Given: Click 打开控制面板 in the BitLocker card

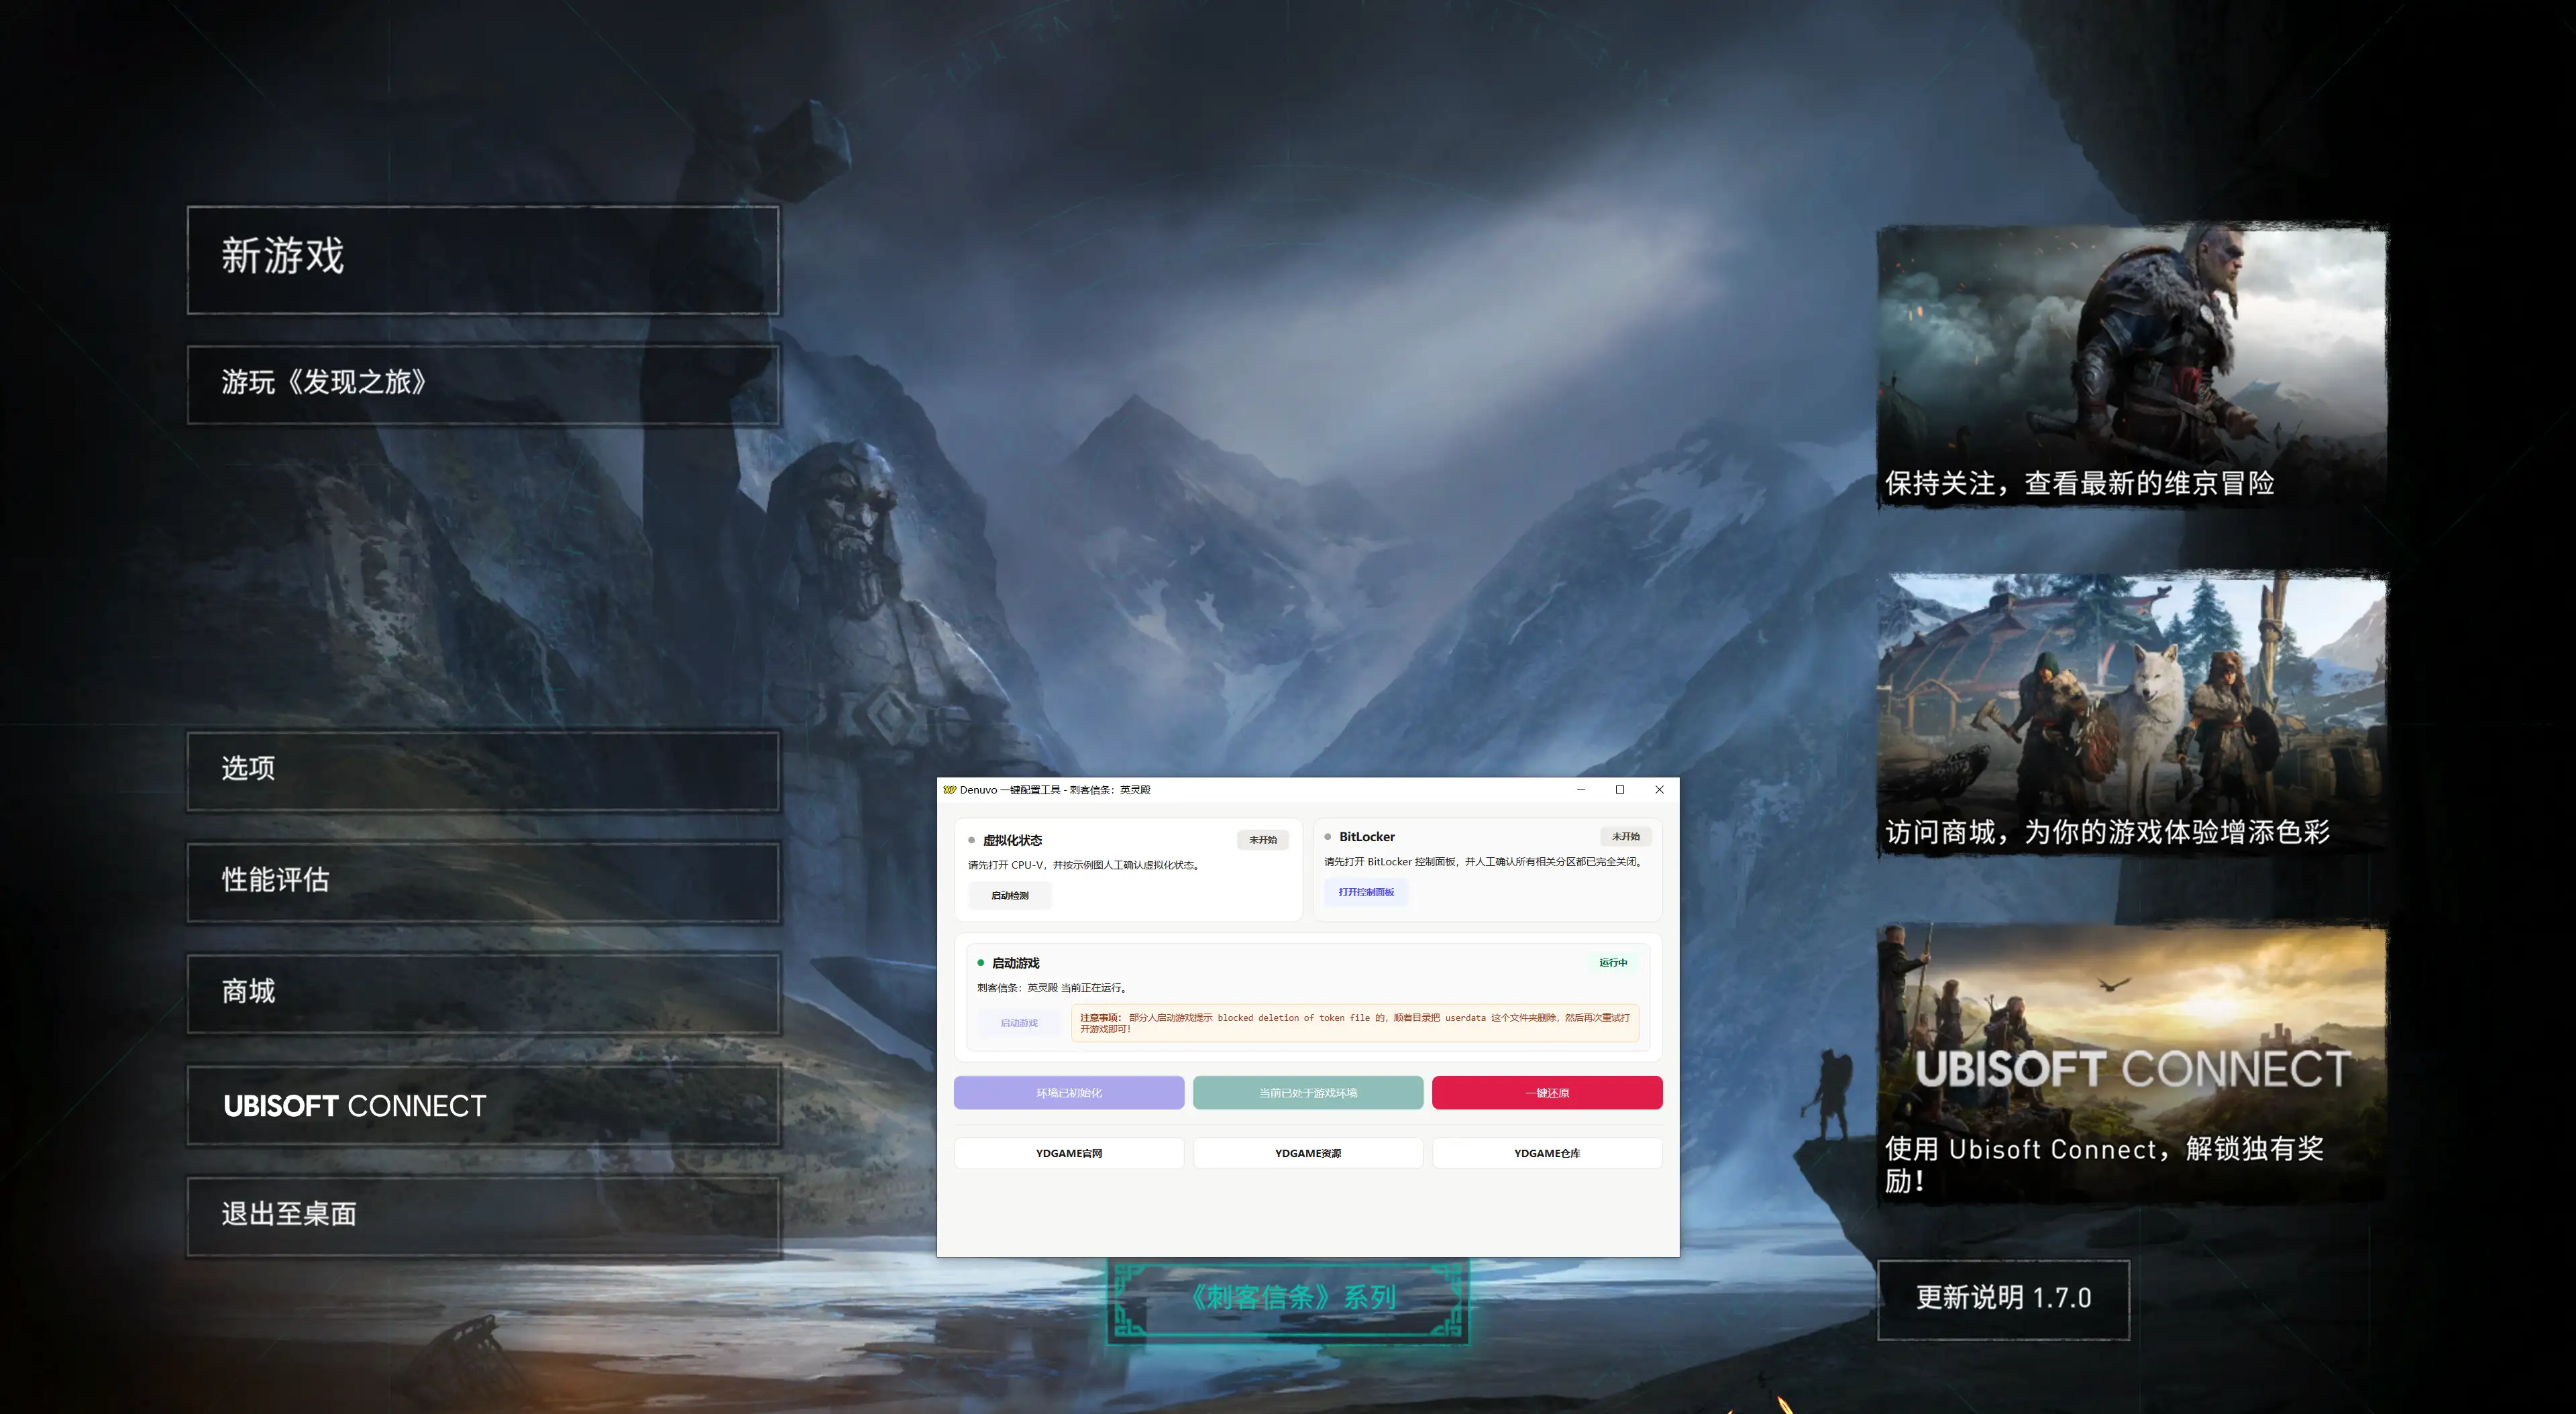Looking at the screenshot, I should (1366, 892).
